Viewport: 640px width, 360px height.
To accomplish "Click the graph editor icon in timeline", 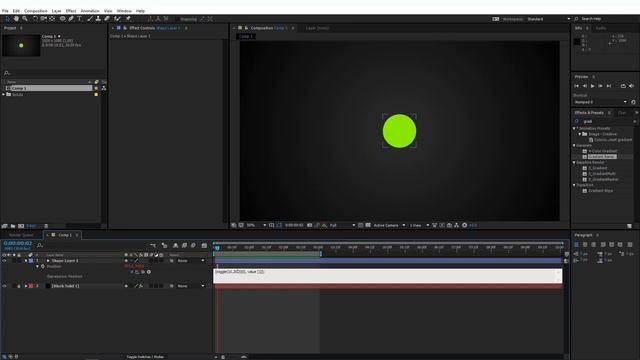I will click(204, 246).
